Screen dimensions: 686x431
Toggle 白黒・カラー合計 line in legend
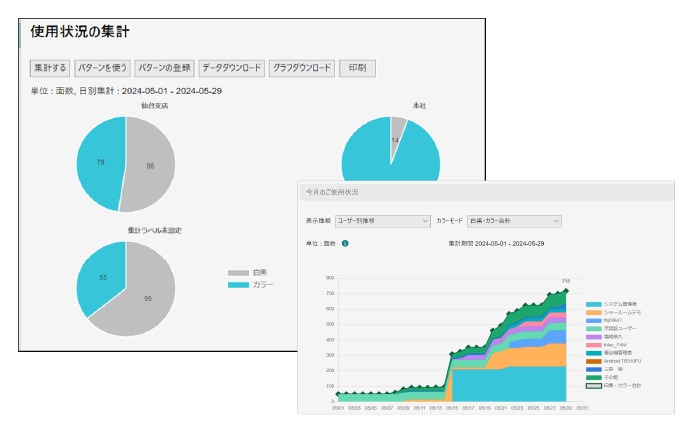pyautogui.click(x=593, y=385)
